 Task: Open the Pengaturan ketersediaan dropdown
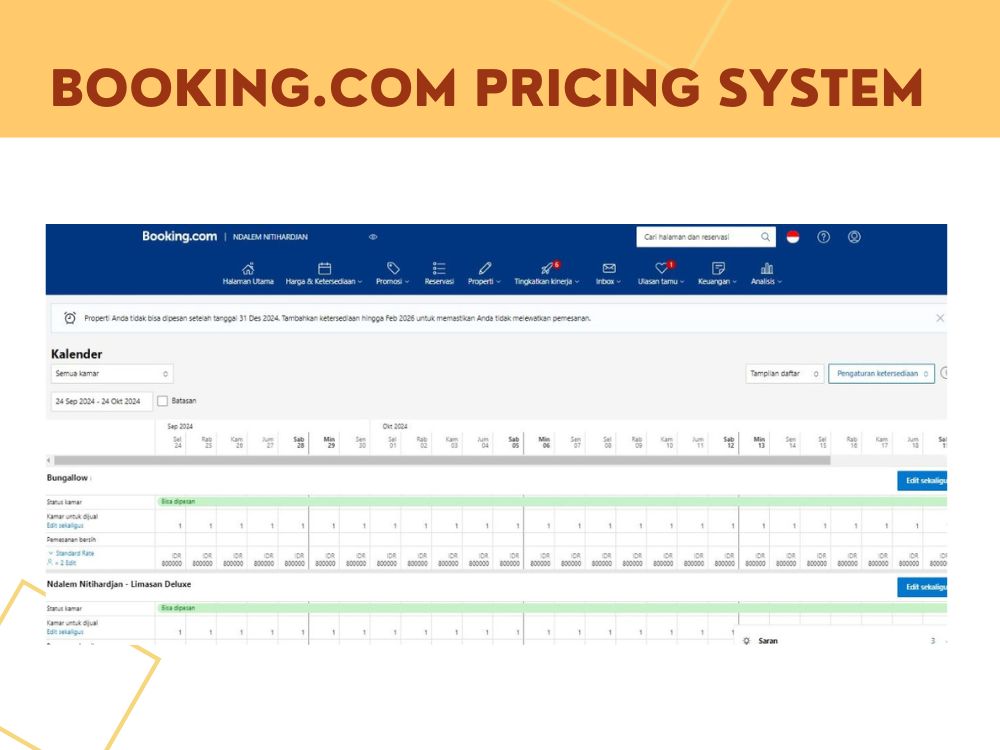pyautogui.click(x=881, y=373)
